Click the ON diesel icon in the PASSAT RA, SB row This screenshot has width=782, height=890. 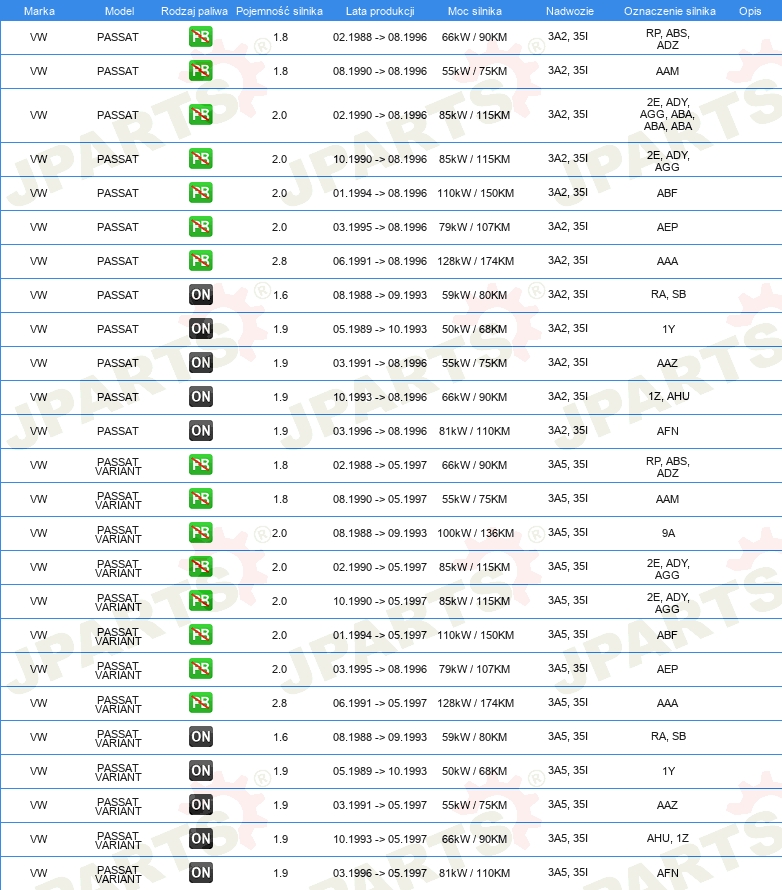click(201, 295)
